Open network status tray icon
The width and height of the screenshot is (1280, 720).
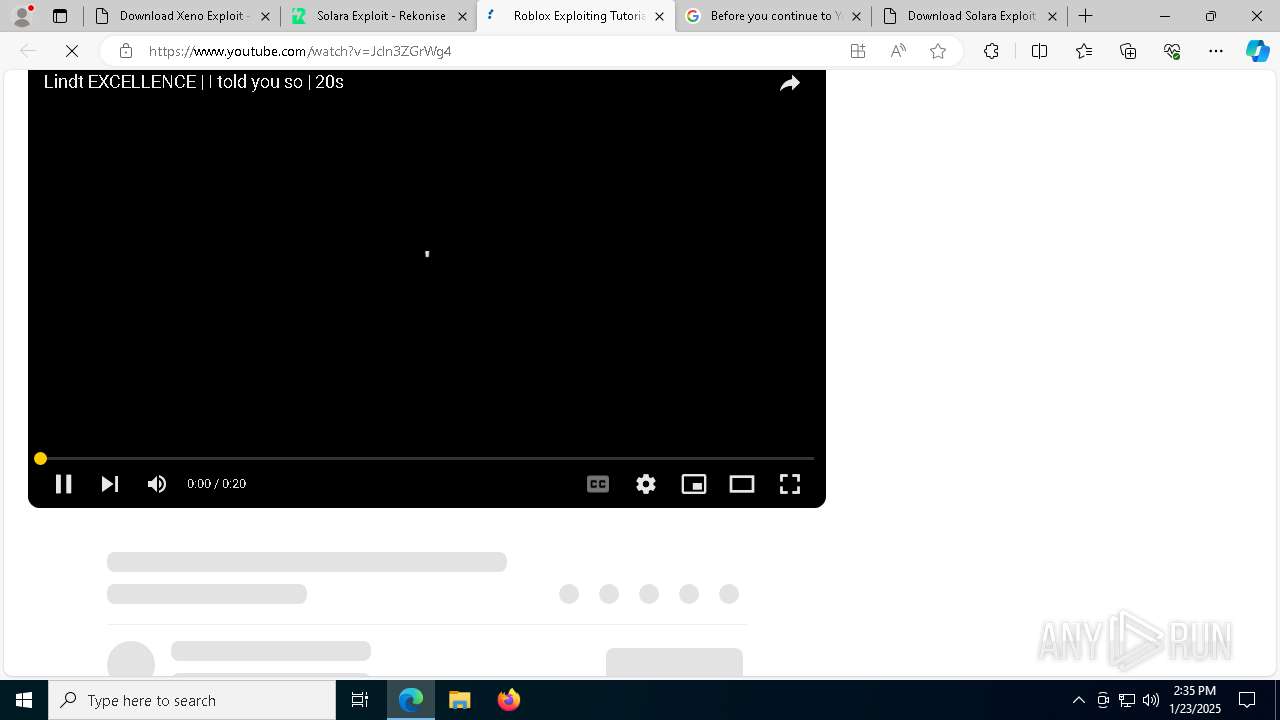1127,700
